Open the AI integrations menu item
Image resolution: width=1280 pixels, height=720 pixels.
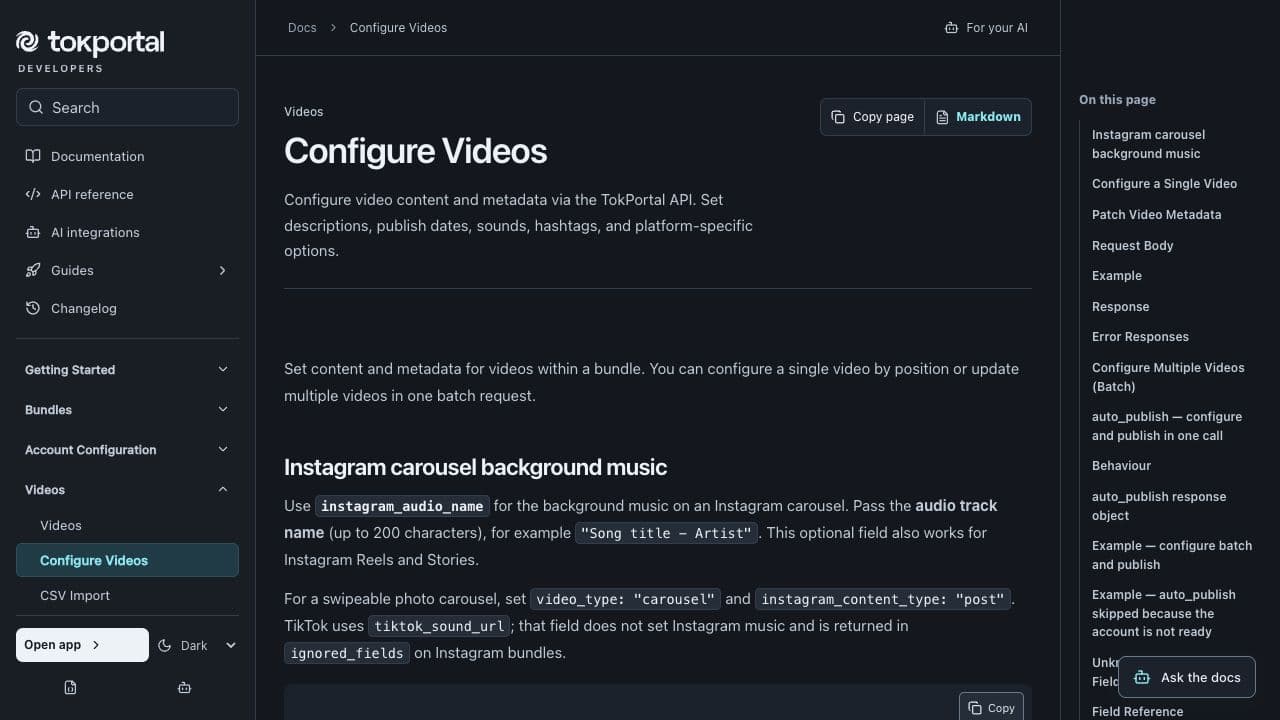pyautogui.click(x=127, y=232)
